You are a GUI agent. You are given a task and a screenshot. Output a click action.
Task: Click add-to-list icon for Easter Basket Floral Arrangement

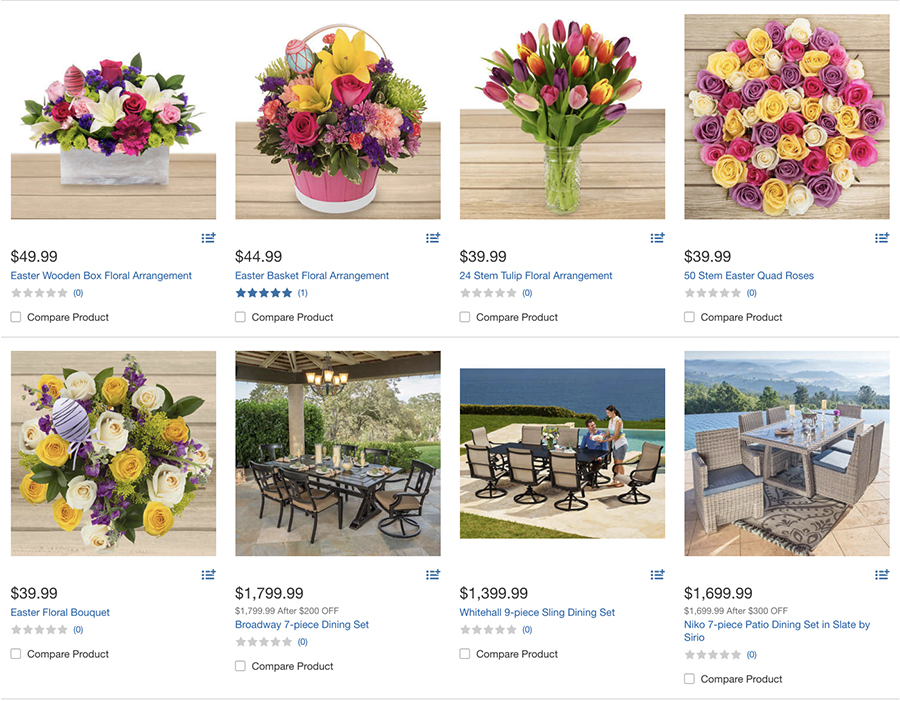pyautogui.click(x=432, y=238)
